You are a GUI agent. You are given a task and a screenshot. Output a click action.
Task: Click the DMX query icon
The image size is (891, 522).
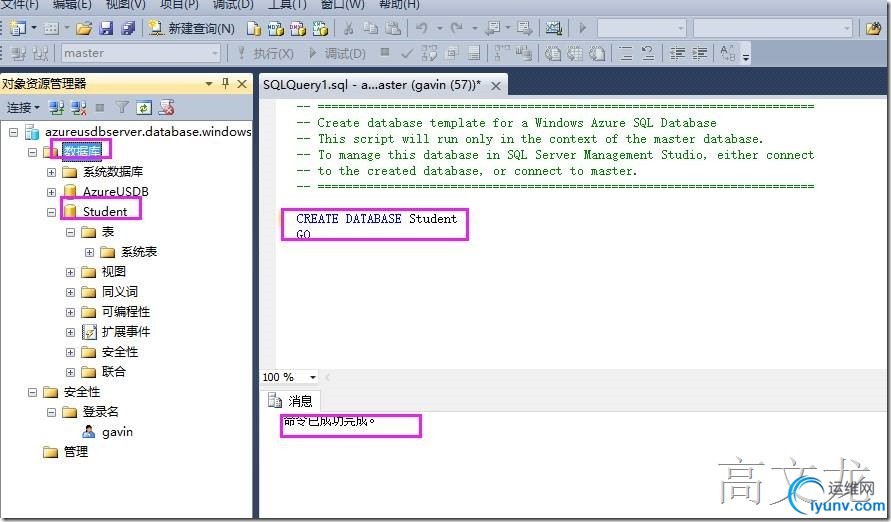pos(298,28)
